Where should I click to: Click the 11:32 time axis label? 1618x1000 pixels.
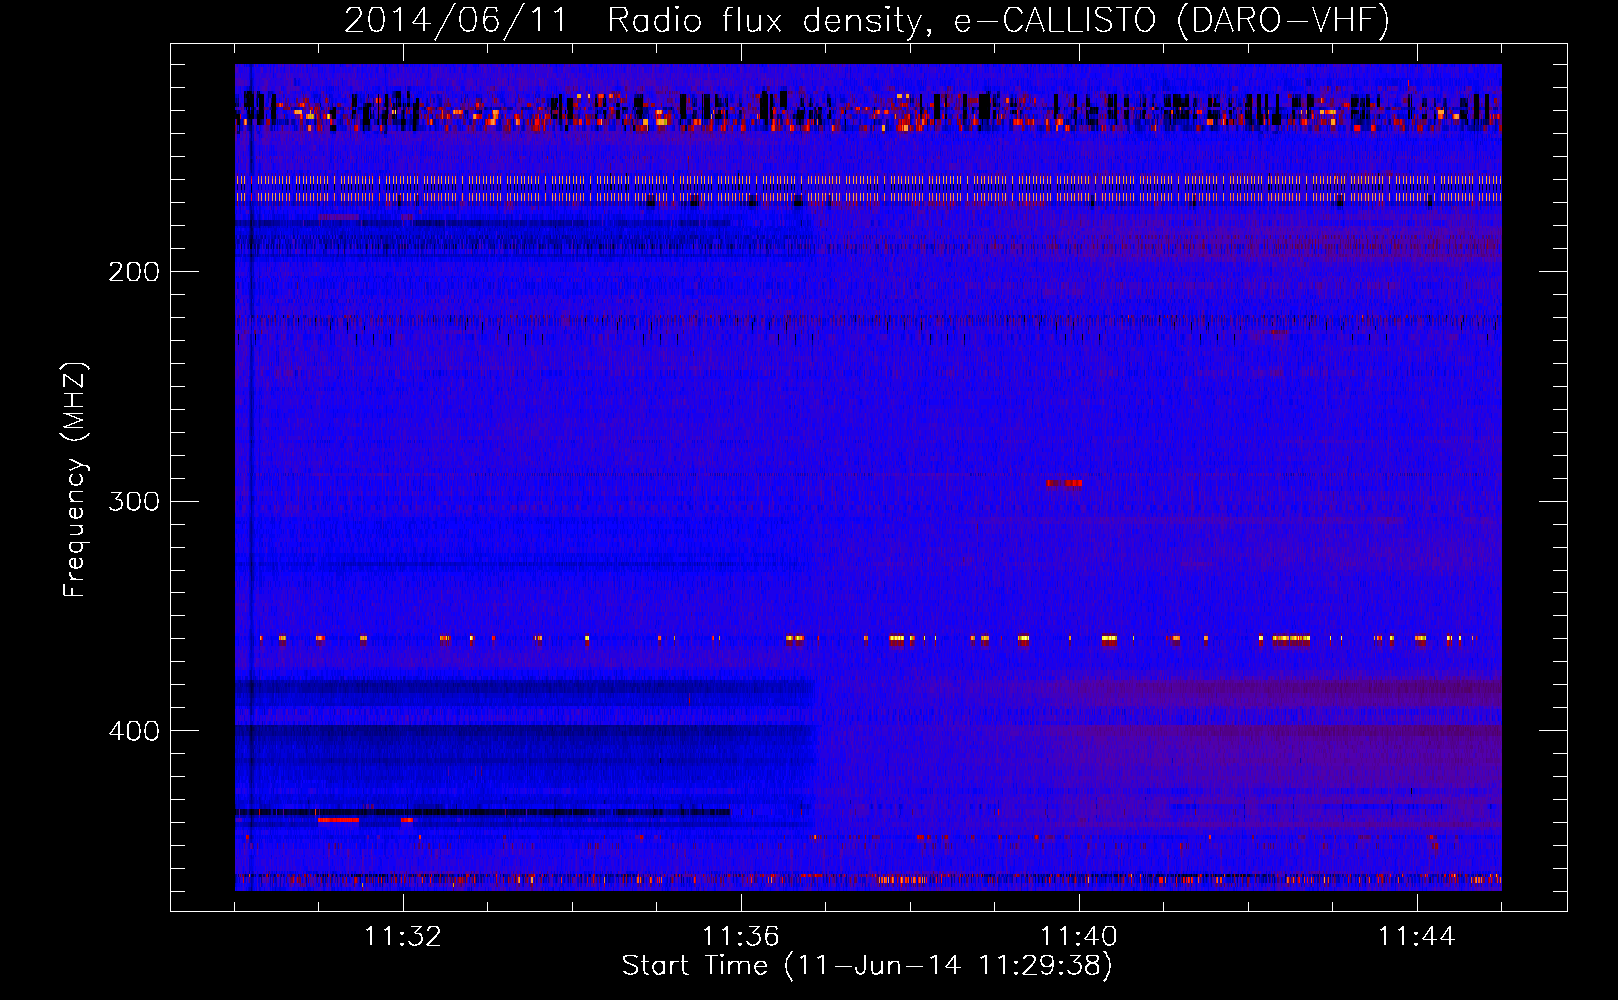coord(403,937)
